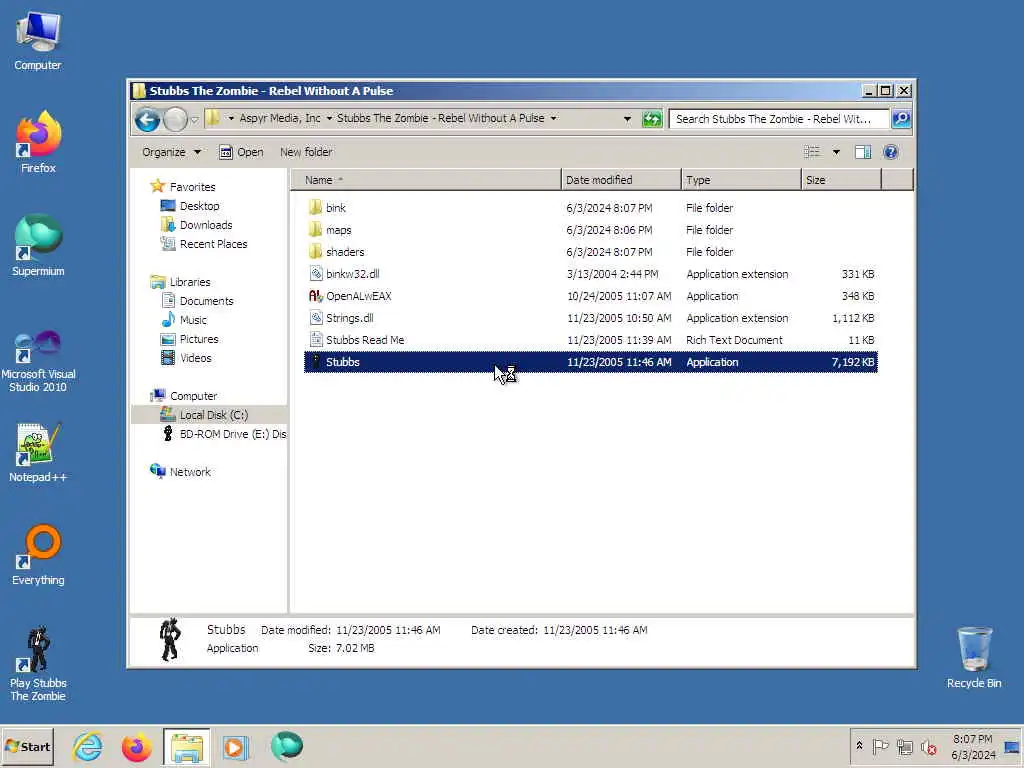The width and height of the screenshot is (1024, 768).
Task: Create a New folder
Action: pos(306,152)
